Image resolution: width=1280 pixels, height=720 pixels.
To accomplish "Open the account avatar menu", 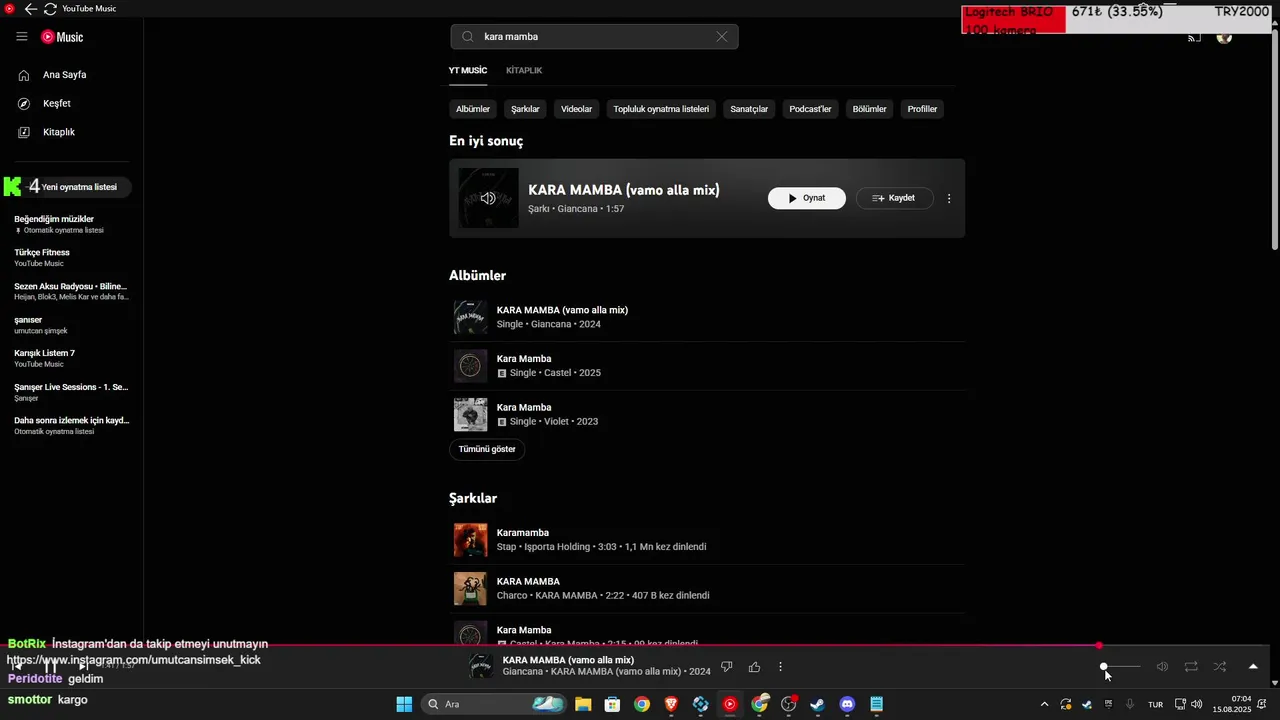I will 1224,38.
